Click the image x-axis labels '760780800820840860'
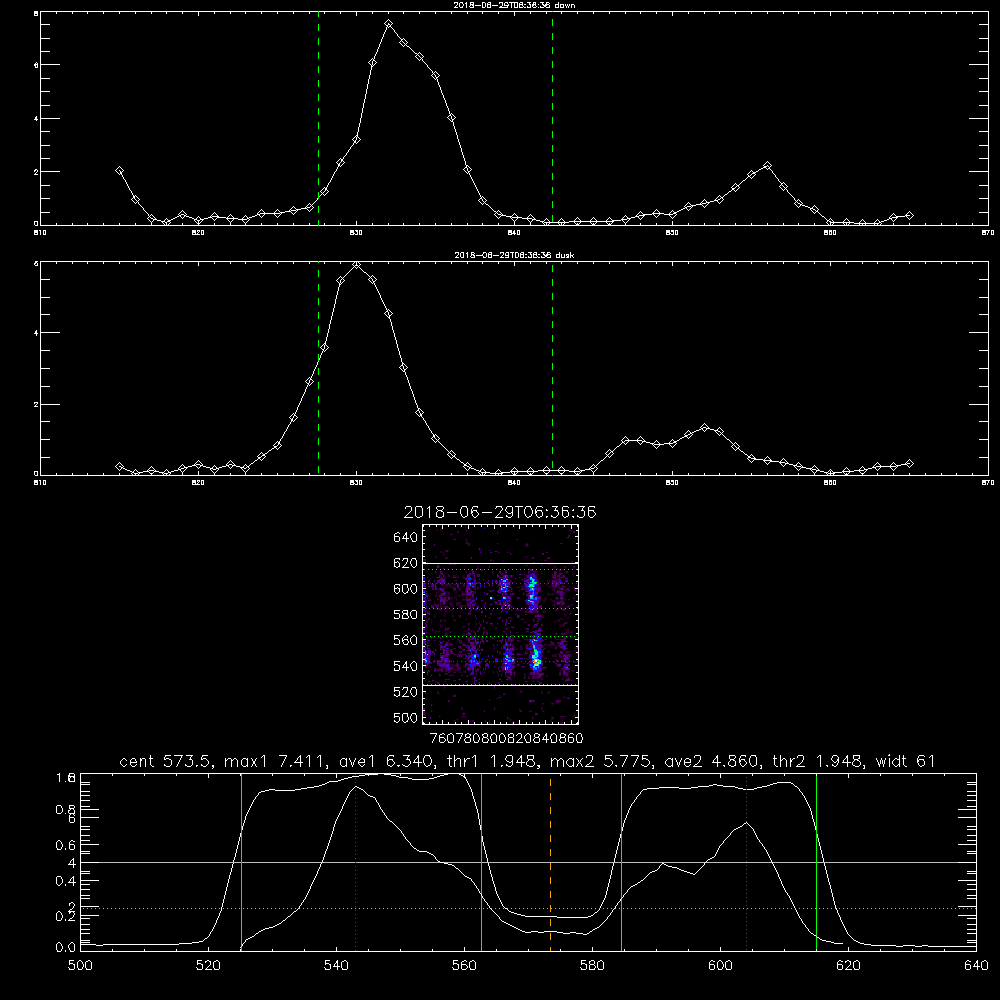1000x1000 pixels. tap(507, 739)
